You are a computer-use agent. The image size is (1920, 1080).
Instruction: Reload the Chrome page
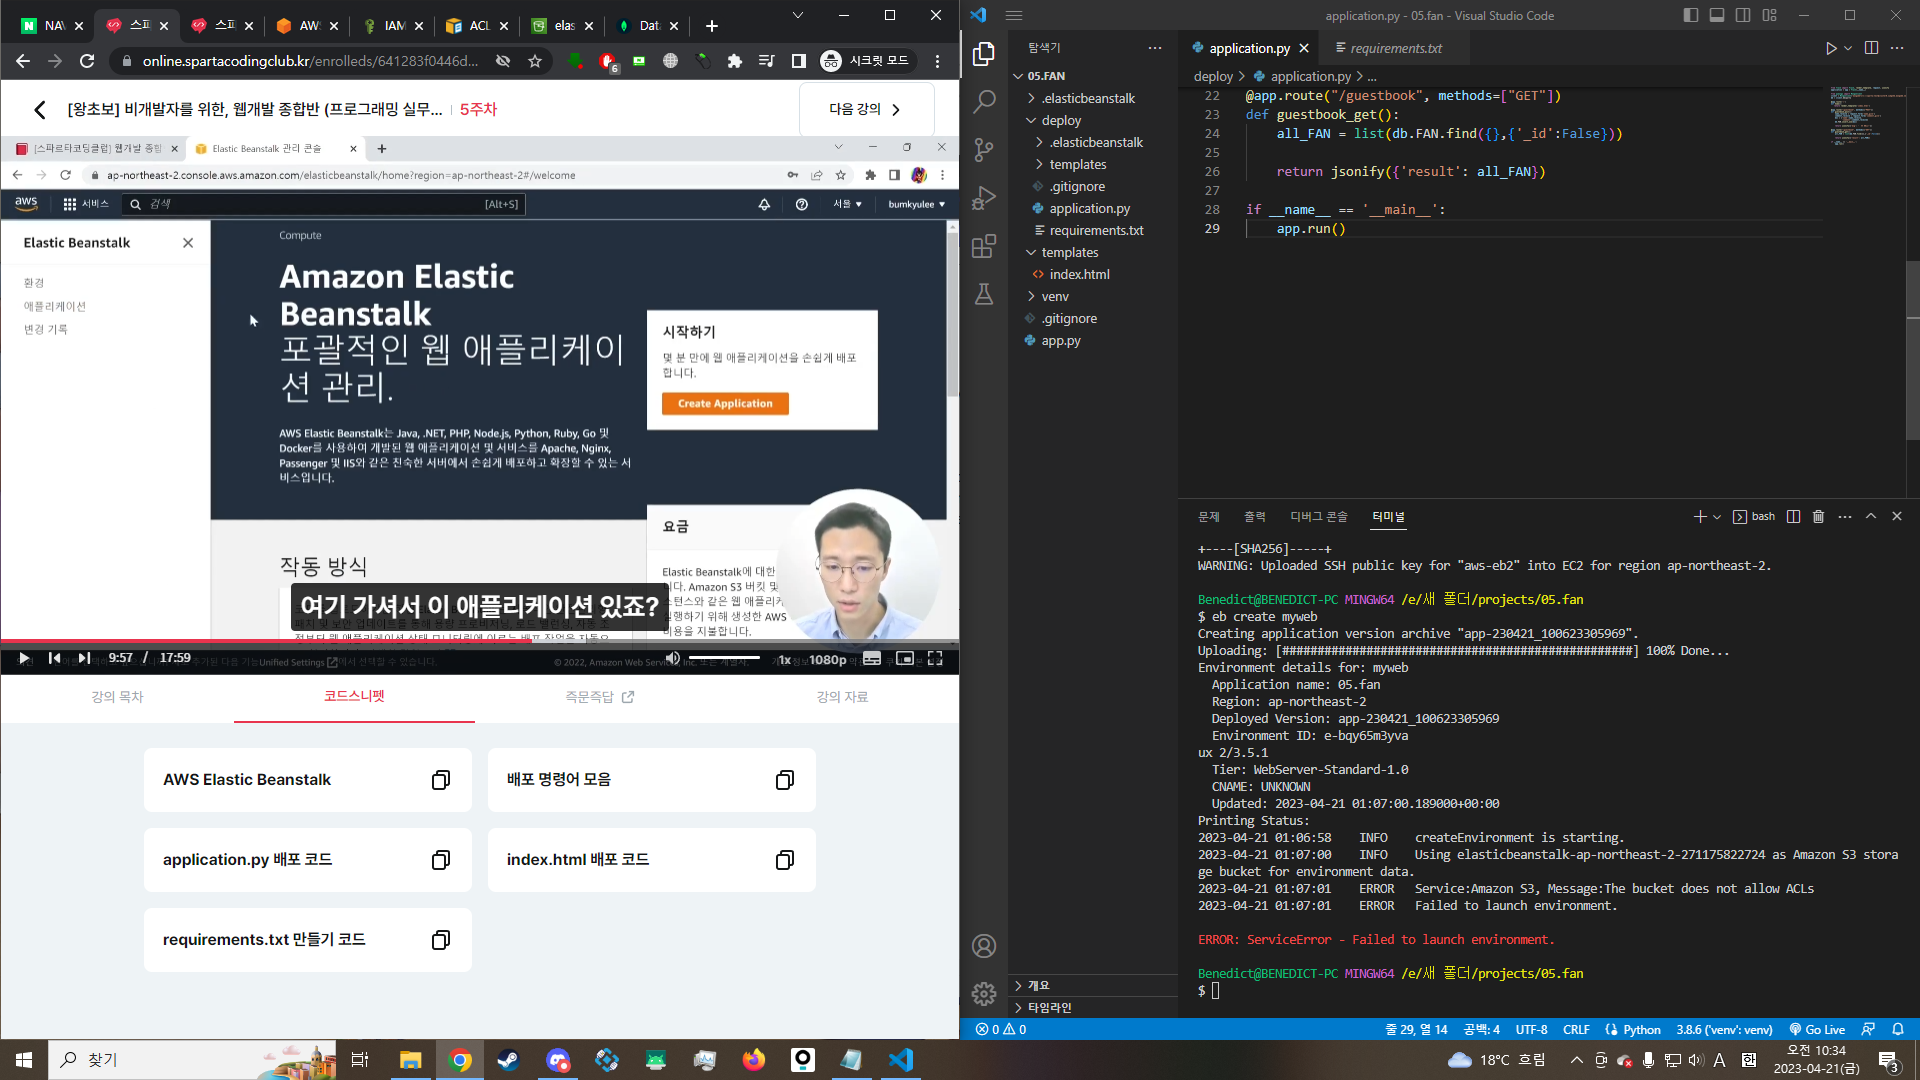(x=87, y=61)
